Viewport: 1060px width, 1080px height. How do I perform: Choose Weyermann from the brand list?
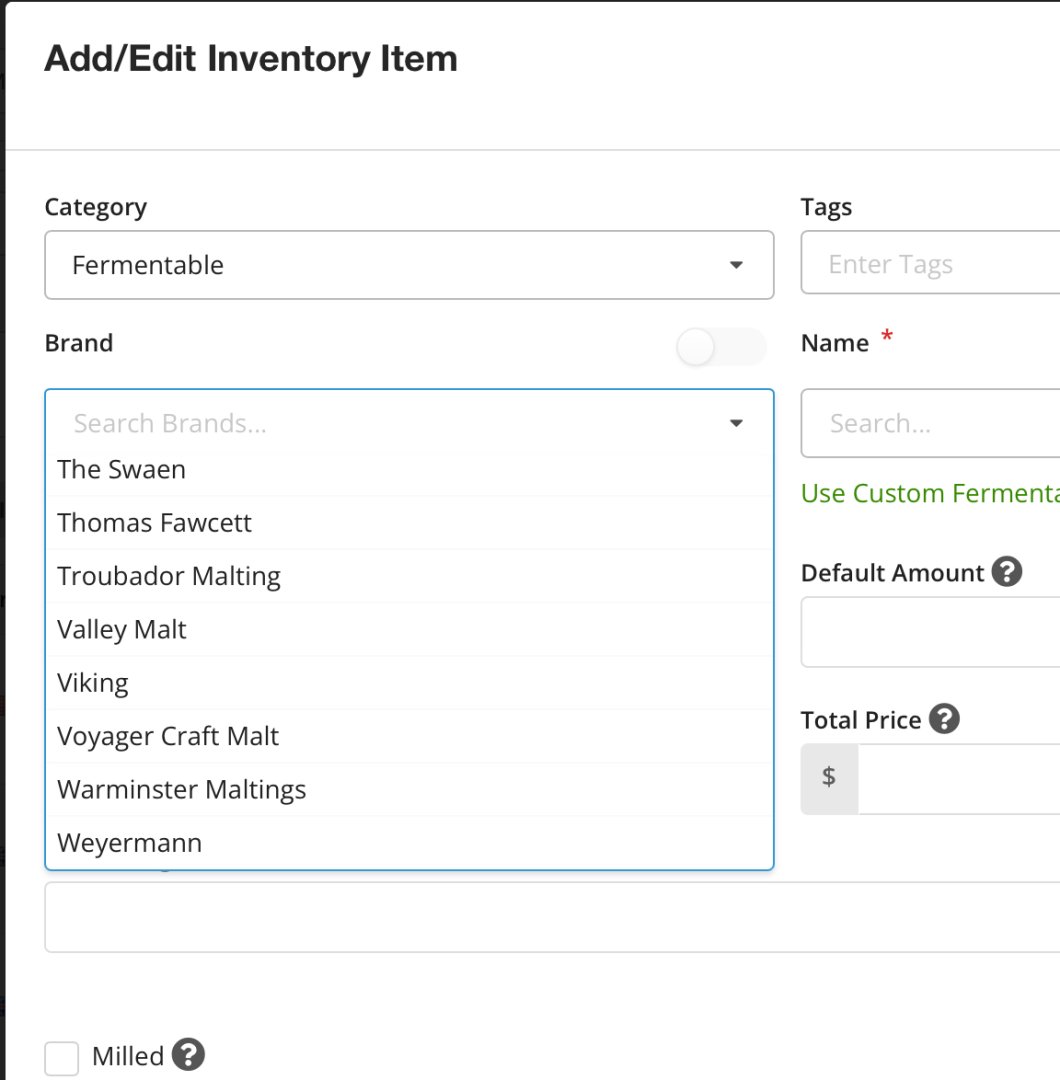point(409,842)
